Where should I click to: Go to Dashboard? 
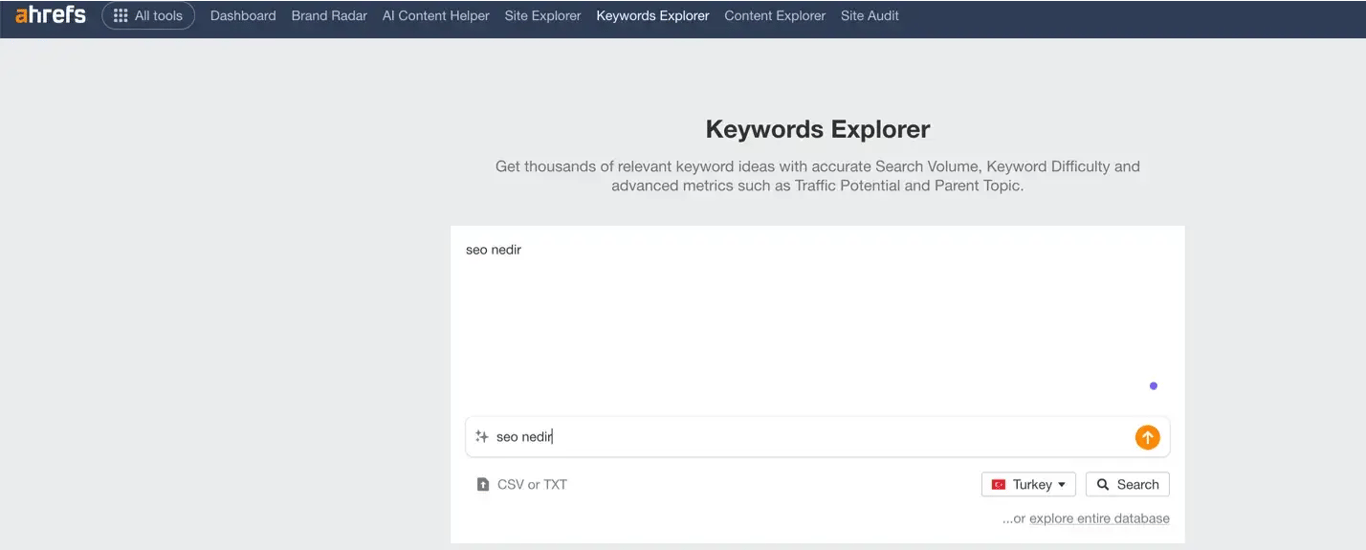click(x=243, y=16)
